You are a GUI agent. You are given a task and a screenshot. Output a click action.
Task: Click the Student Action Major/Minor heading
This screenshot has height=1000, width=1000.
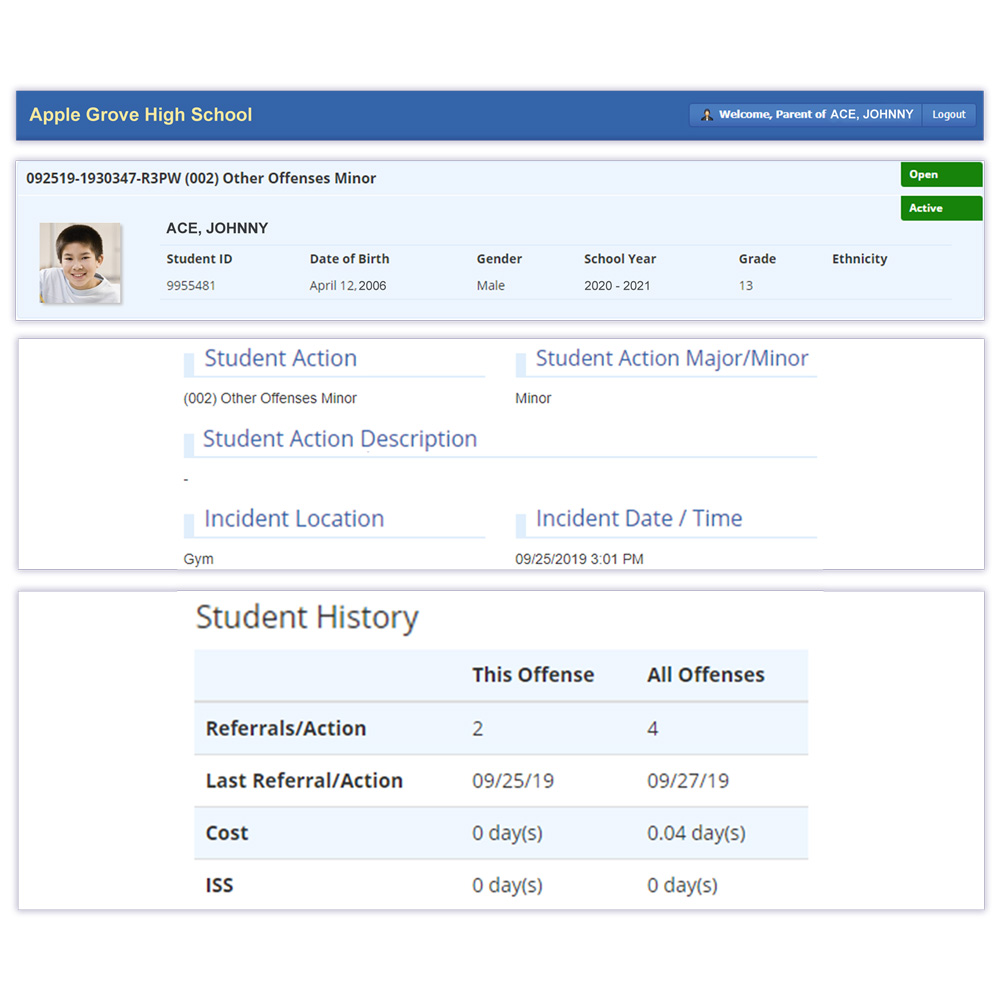672,358
